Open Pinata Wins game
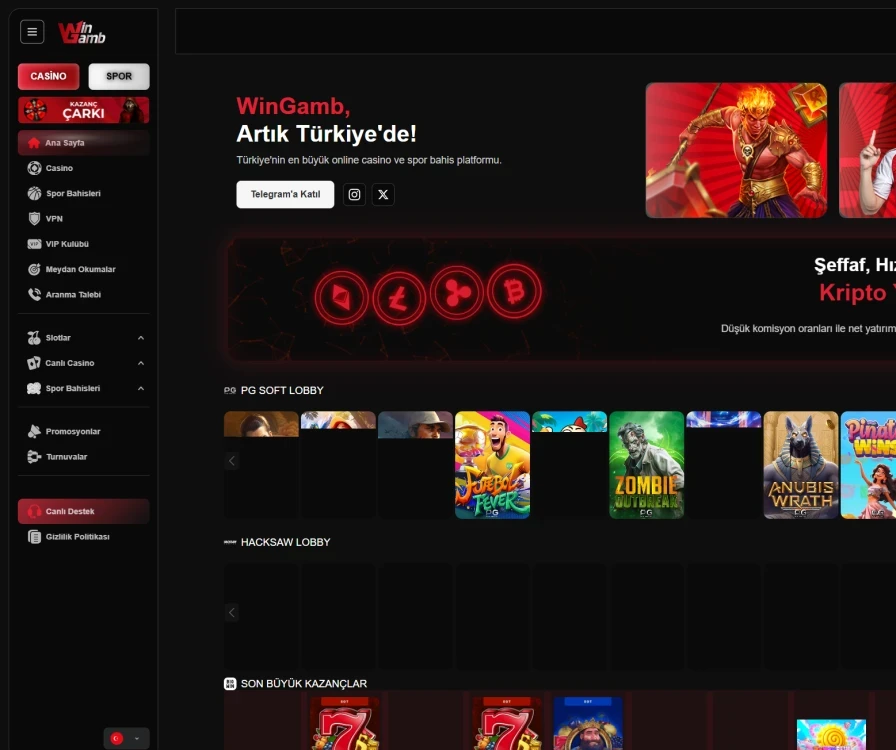The width and height of the screenshot is (896, 750). pos(869,465)
